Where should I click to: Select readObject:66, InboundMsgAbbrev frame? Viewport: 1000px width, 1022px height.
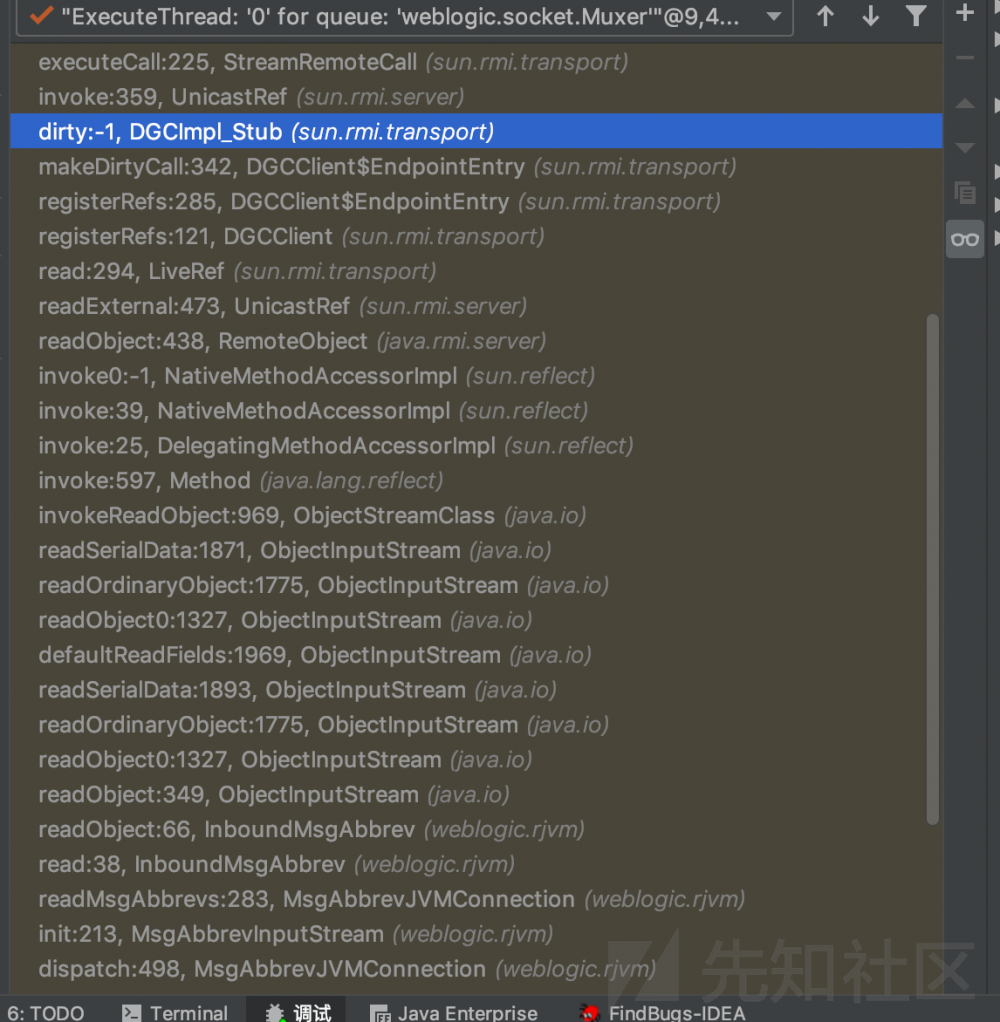[477, 829]
